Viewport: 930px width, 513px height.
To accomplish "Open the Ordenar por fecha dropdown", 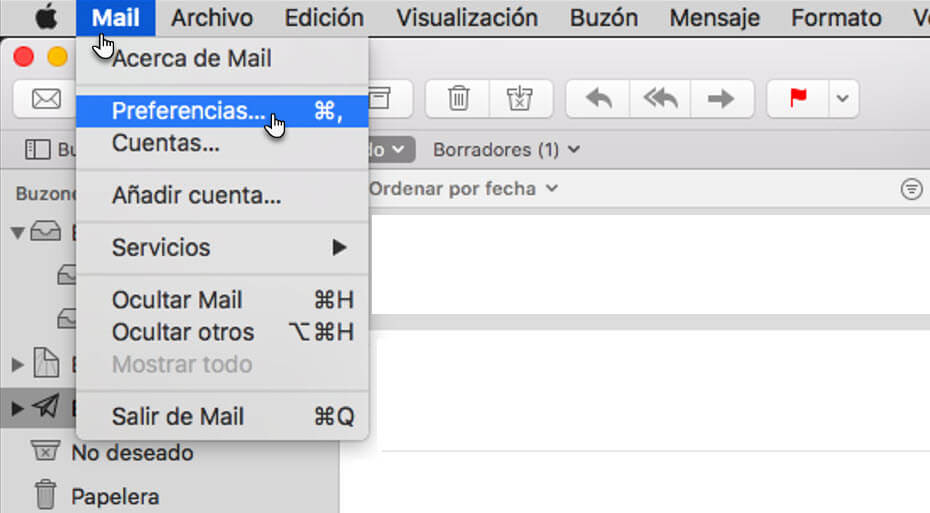I will (x=463, y=189).
